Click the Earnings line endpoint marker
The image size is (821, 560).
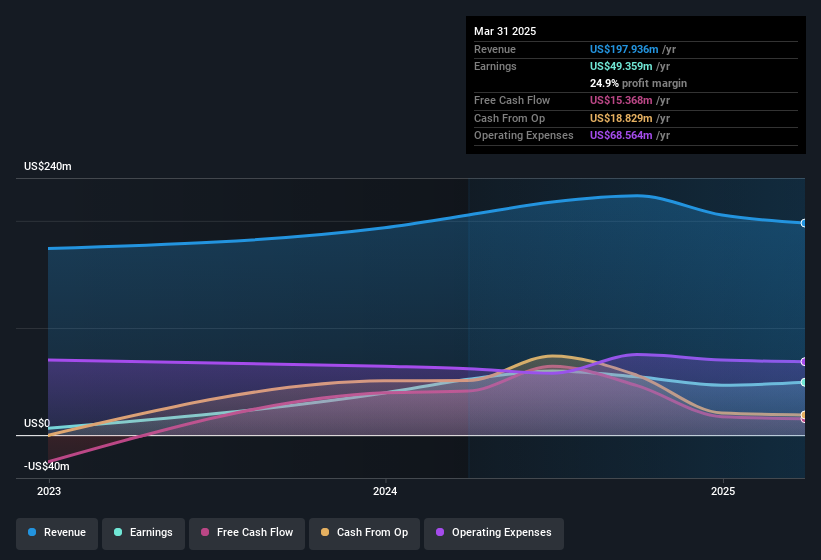[804, 383]
